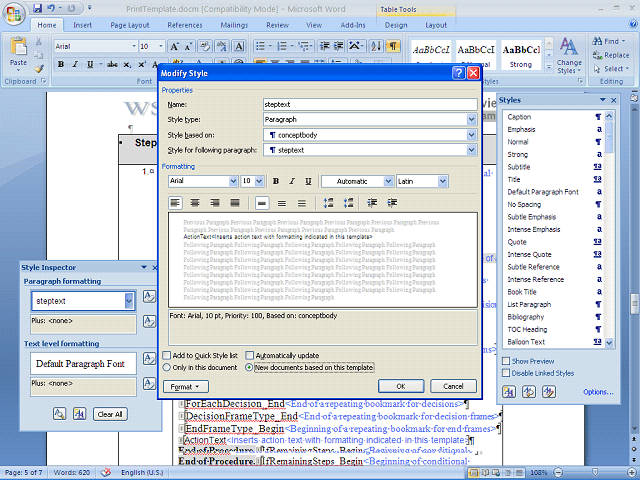Open ribbon font name dropdown
The height and width of the screenshot is (480, 640).
click(134, 47)
